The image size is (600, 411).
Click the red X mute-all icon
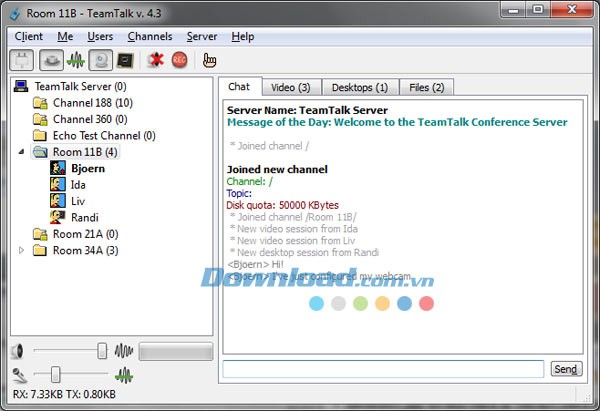coord(155,60)
